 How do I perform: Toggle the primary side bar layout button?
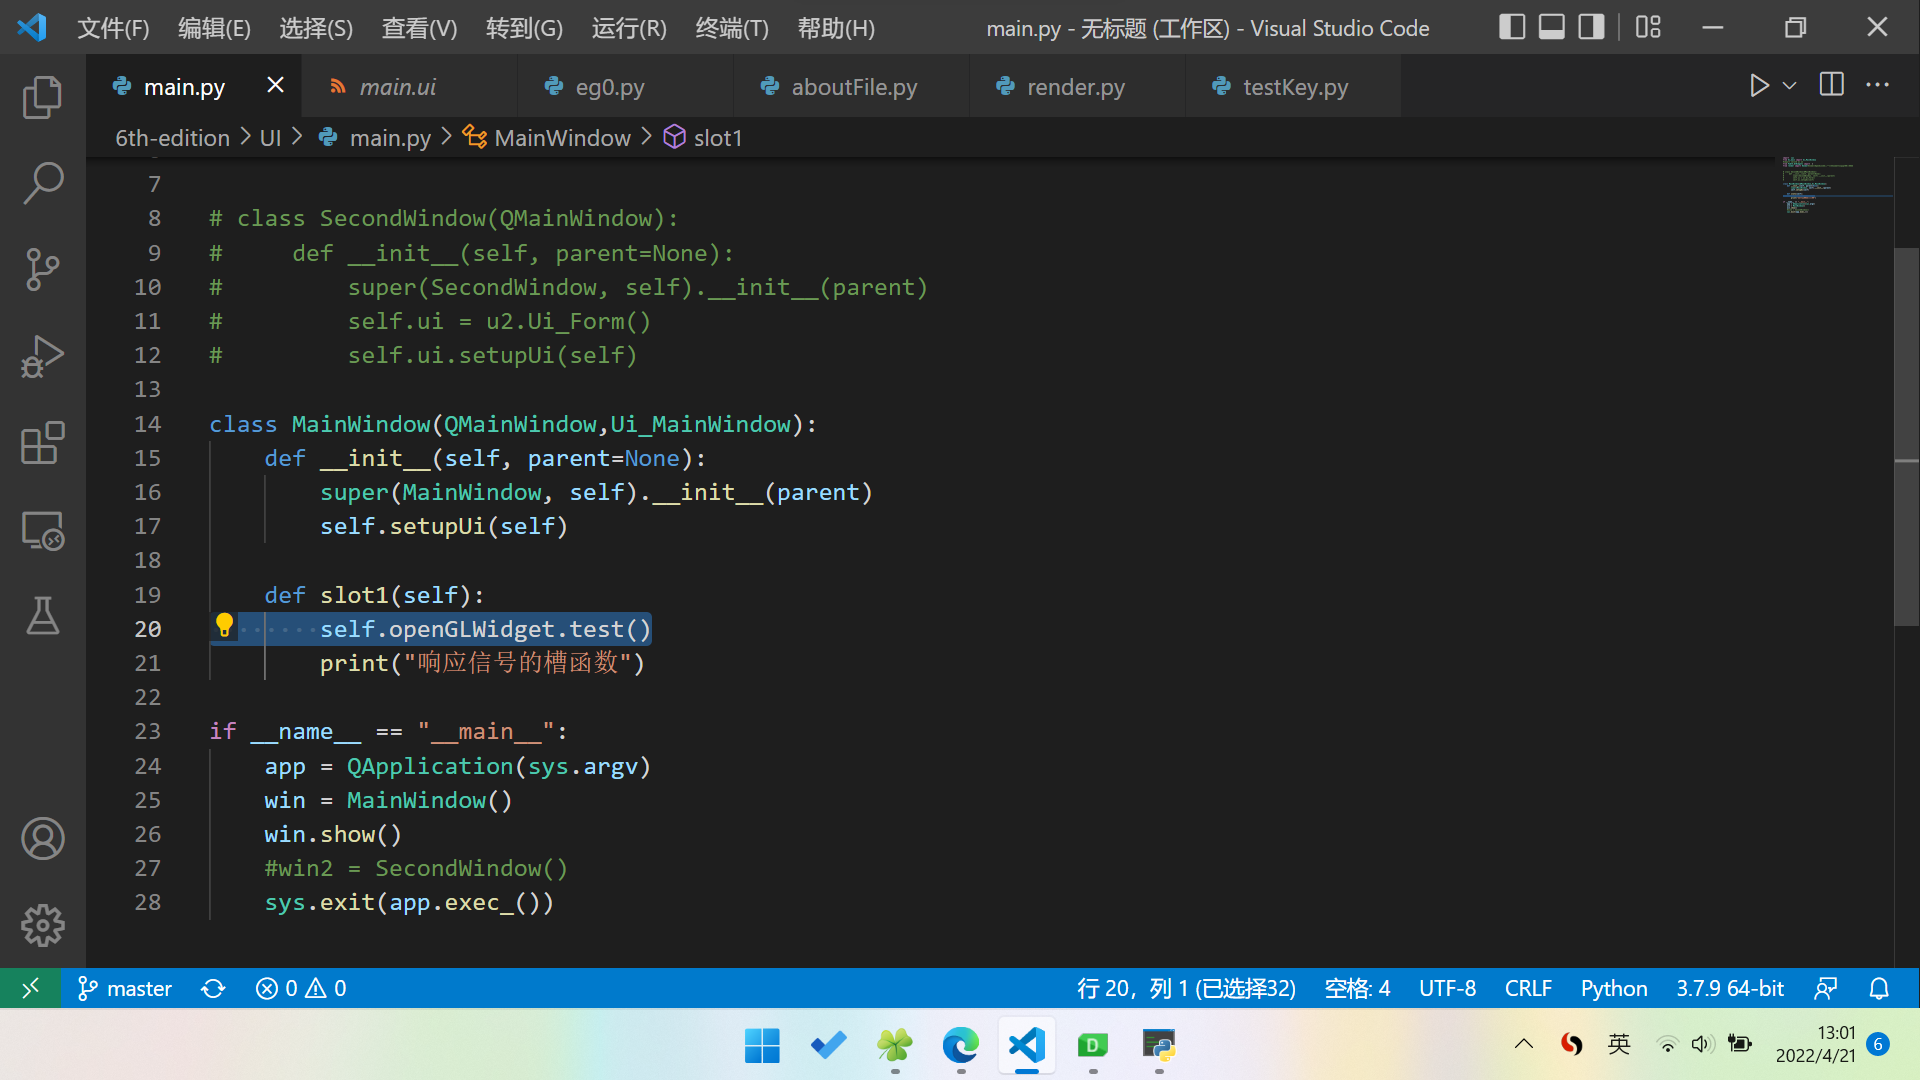pos(1511,27)
